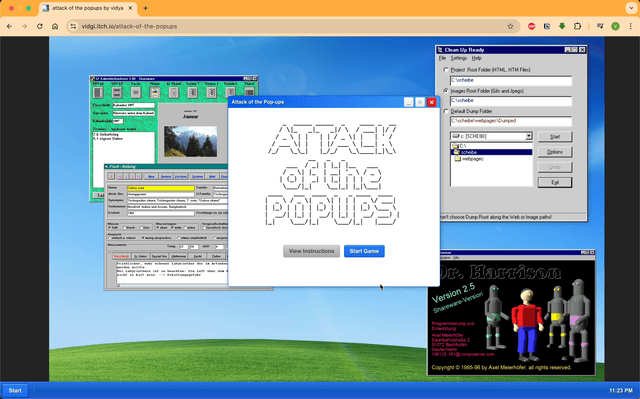Click the Dumped folder path input field
The height and width of the screenshot is (399, 640).
click(x=511, y=121)
